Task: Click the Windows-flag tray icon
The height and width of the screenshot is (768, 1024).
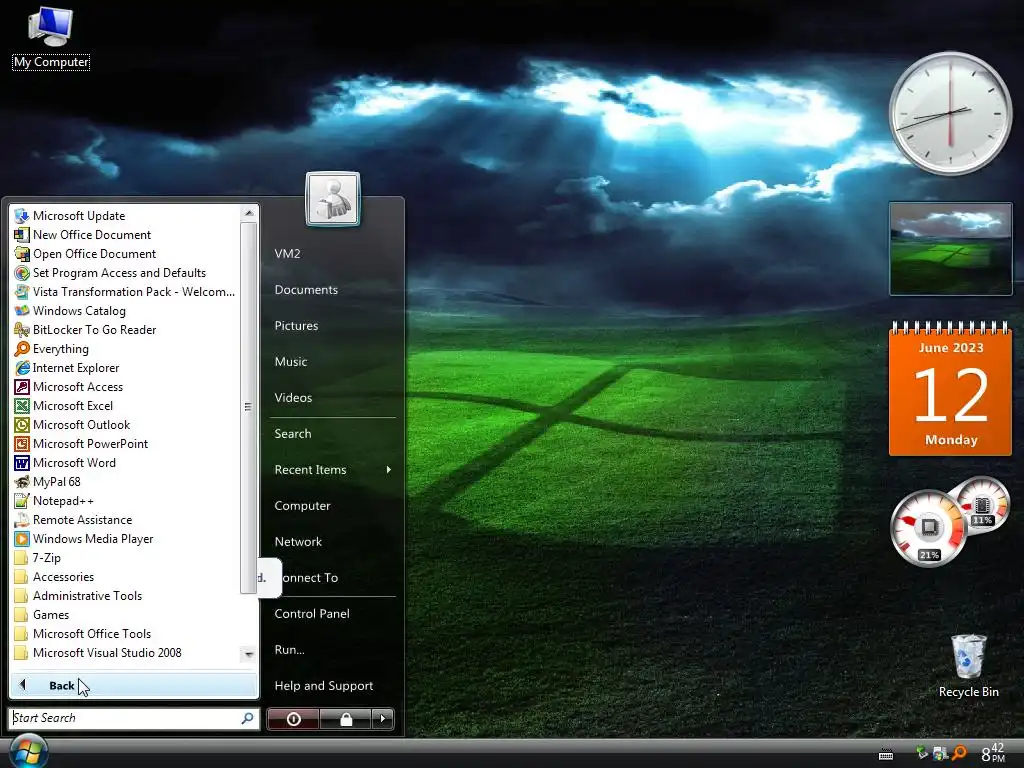Action: click(940, 753)
